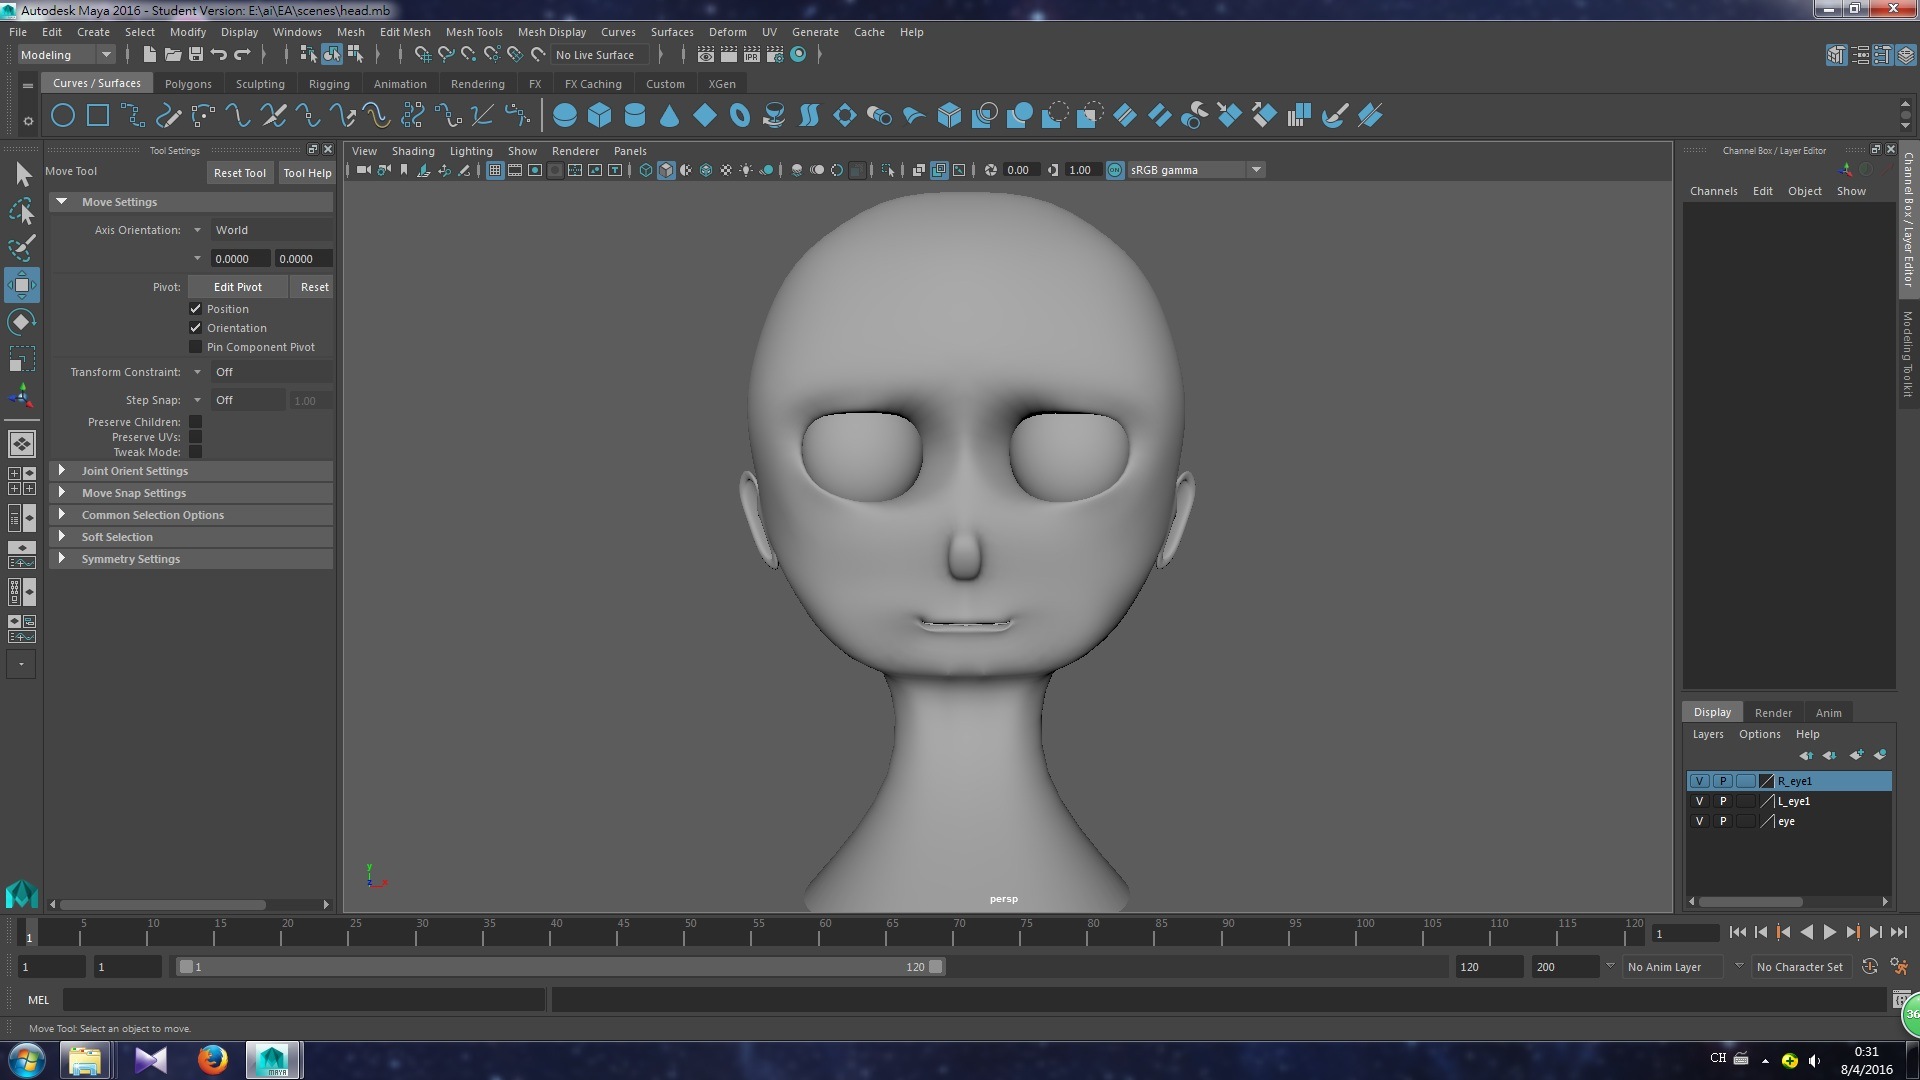1920x1080 pixels.
Task: Enable Pin Component Pivot checkbox
Action: click(196, 347)
